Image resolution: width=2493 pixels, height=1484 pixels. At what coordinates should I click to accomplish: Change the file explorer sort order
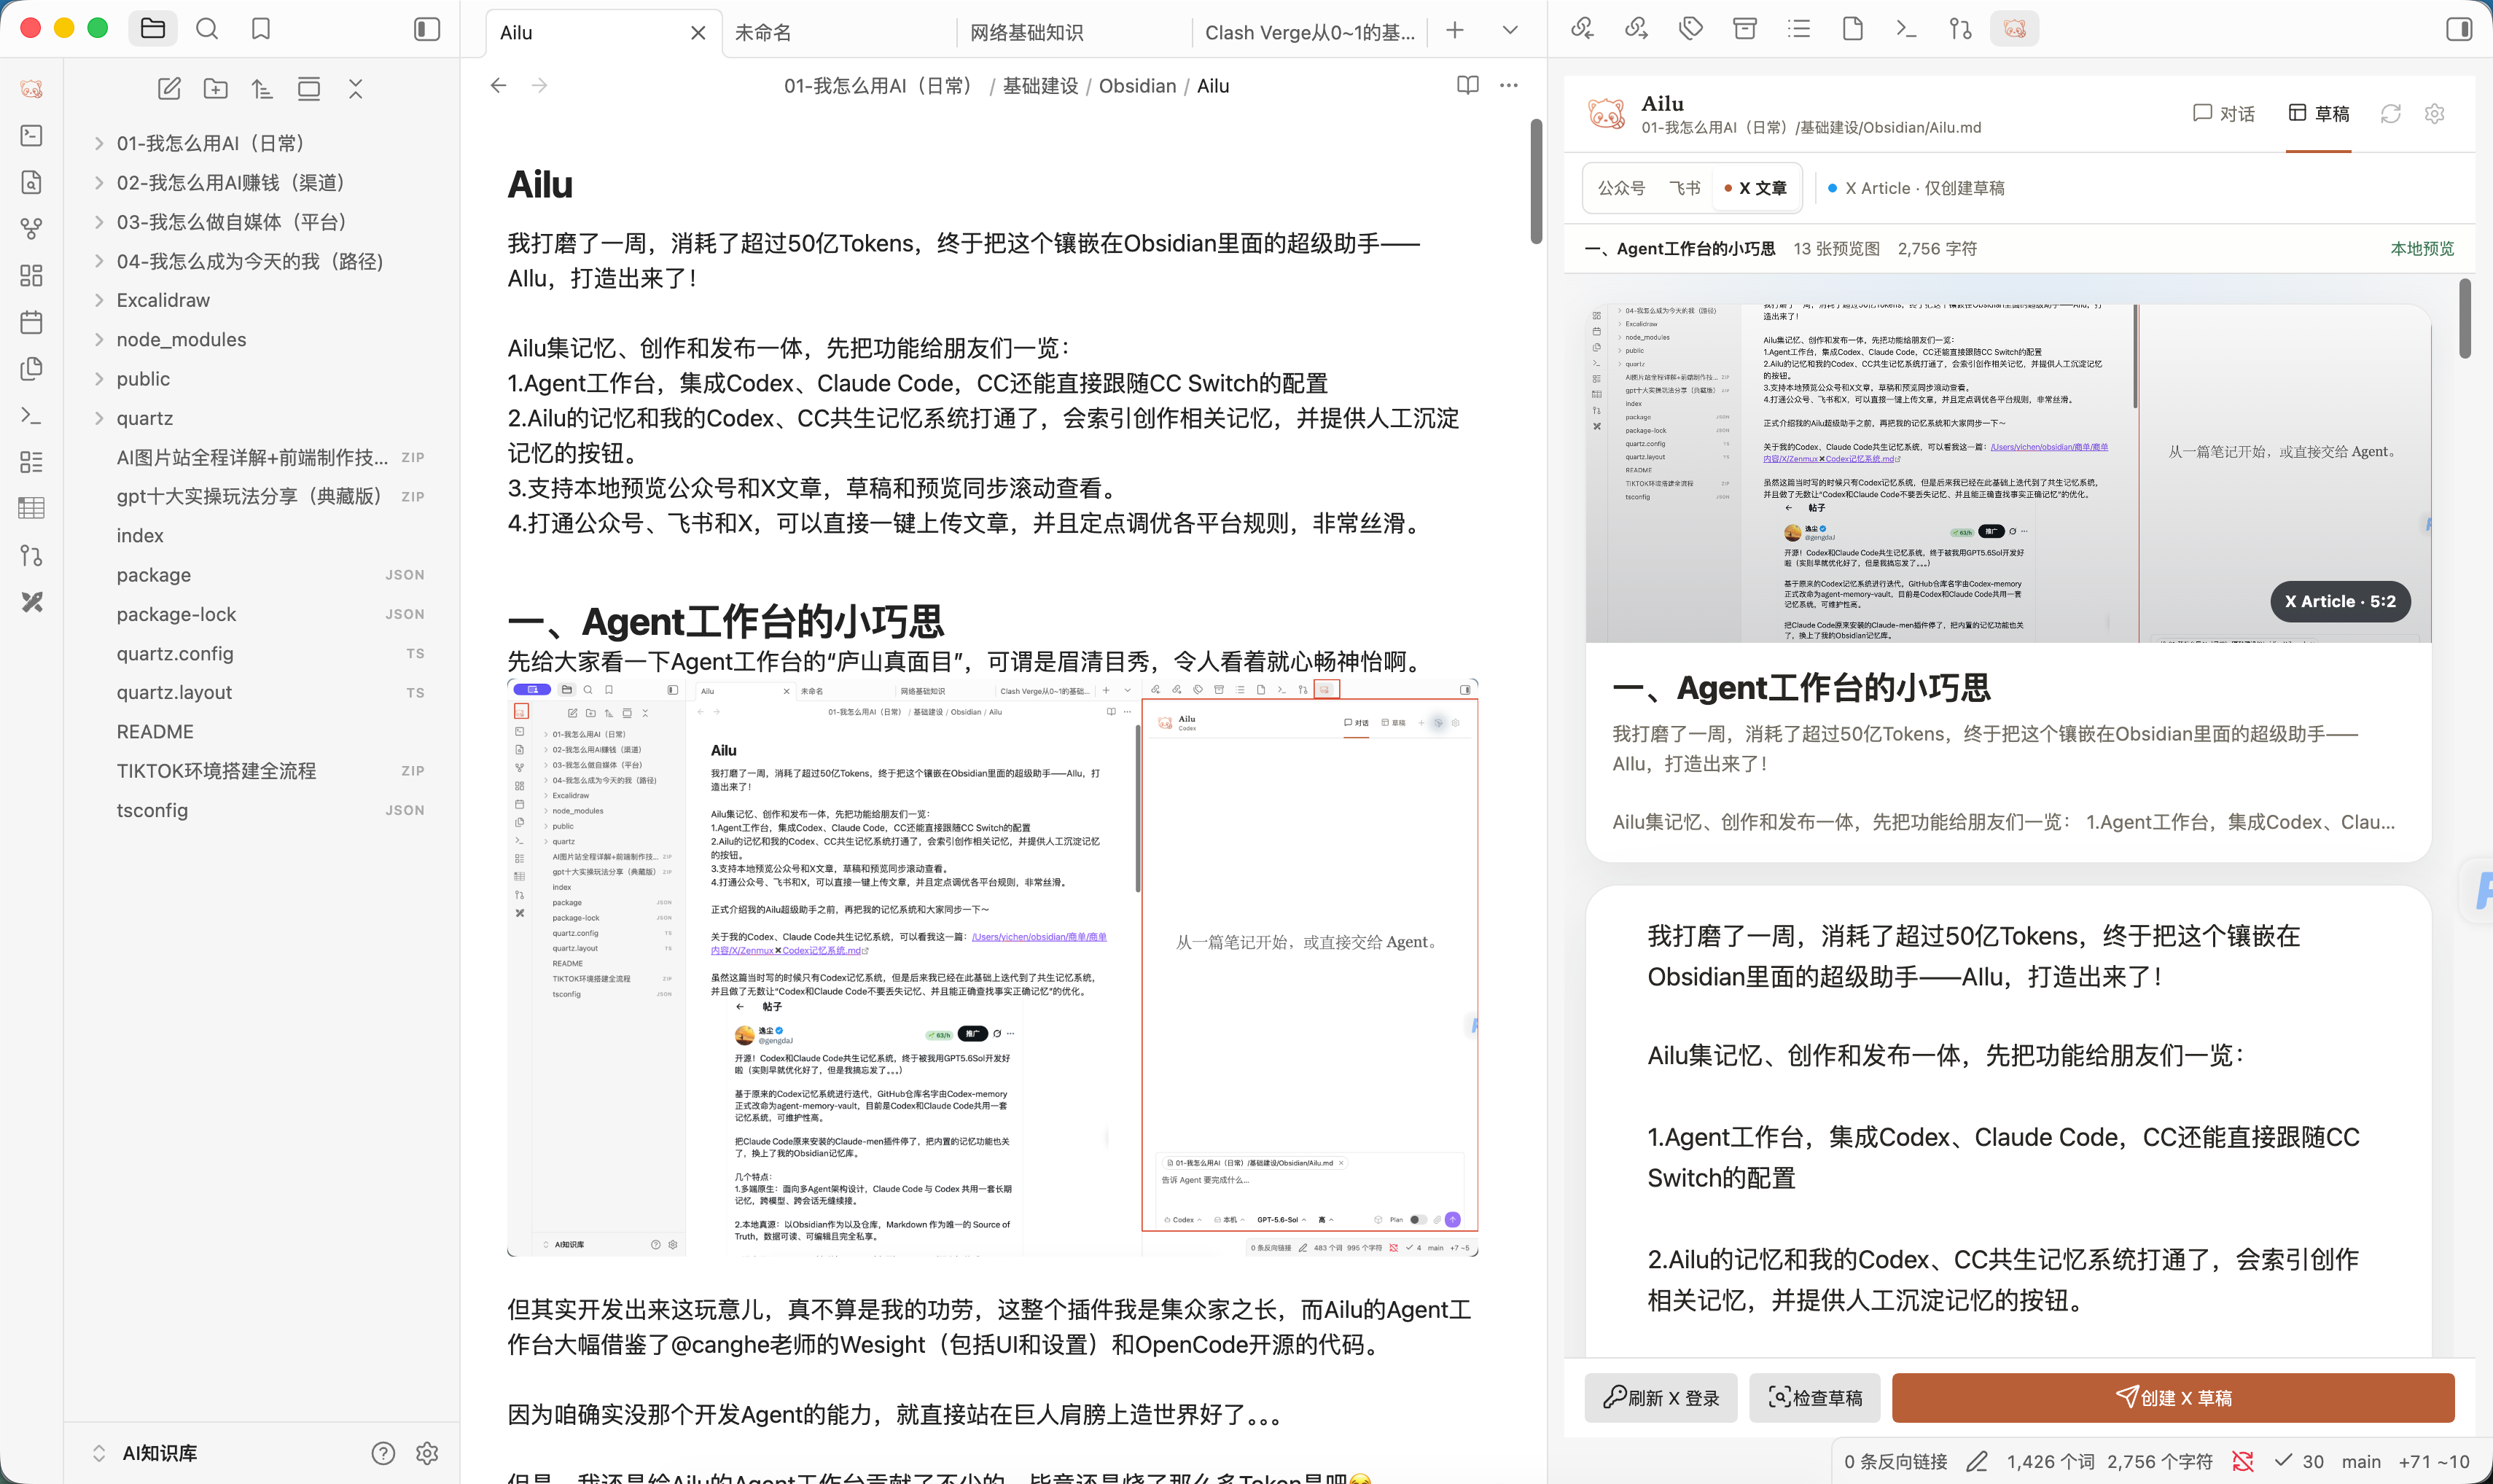click(262, 89)
